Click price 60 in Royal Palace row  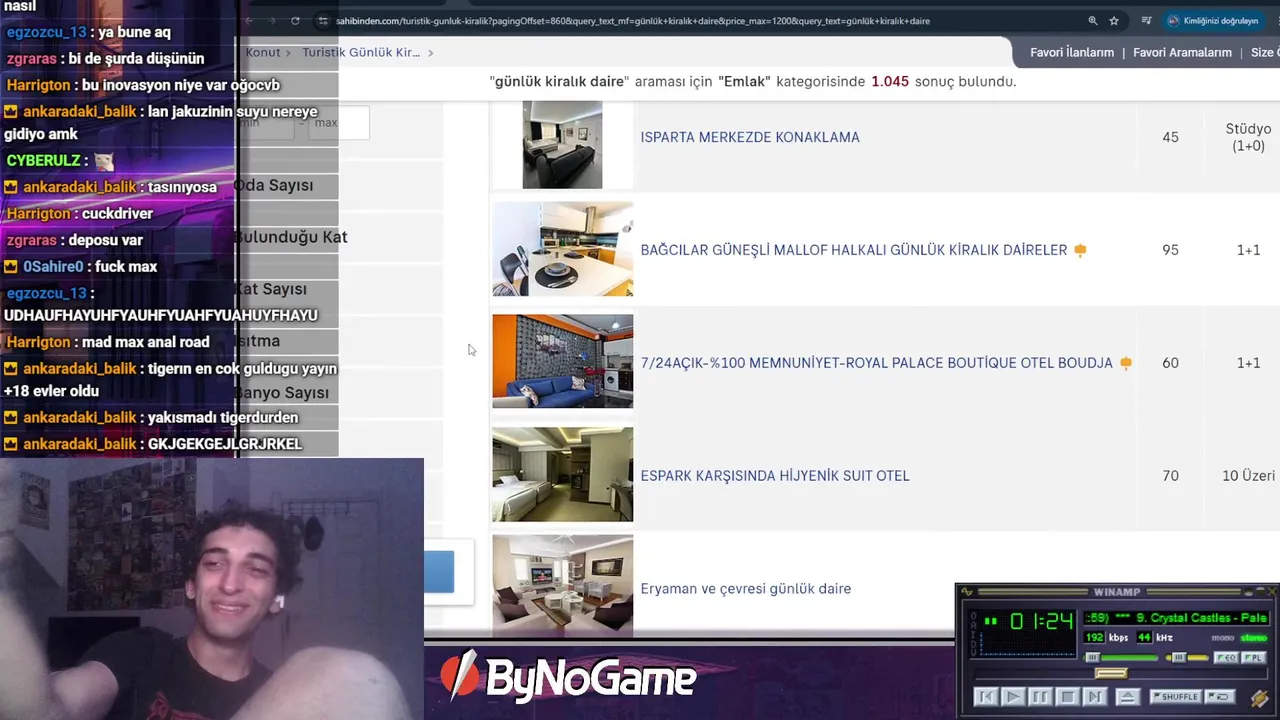pos(1170,363)
